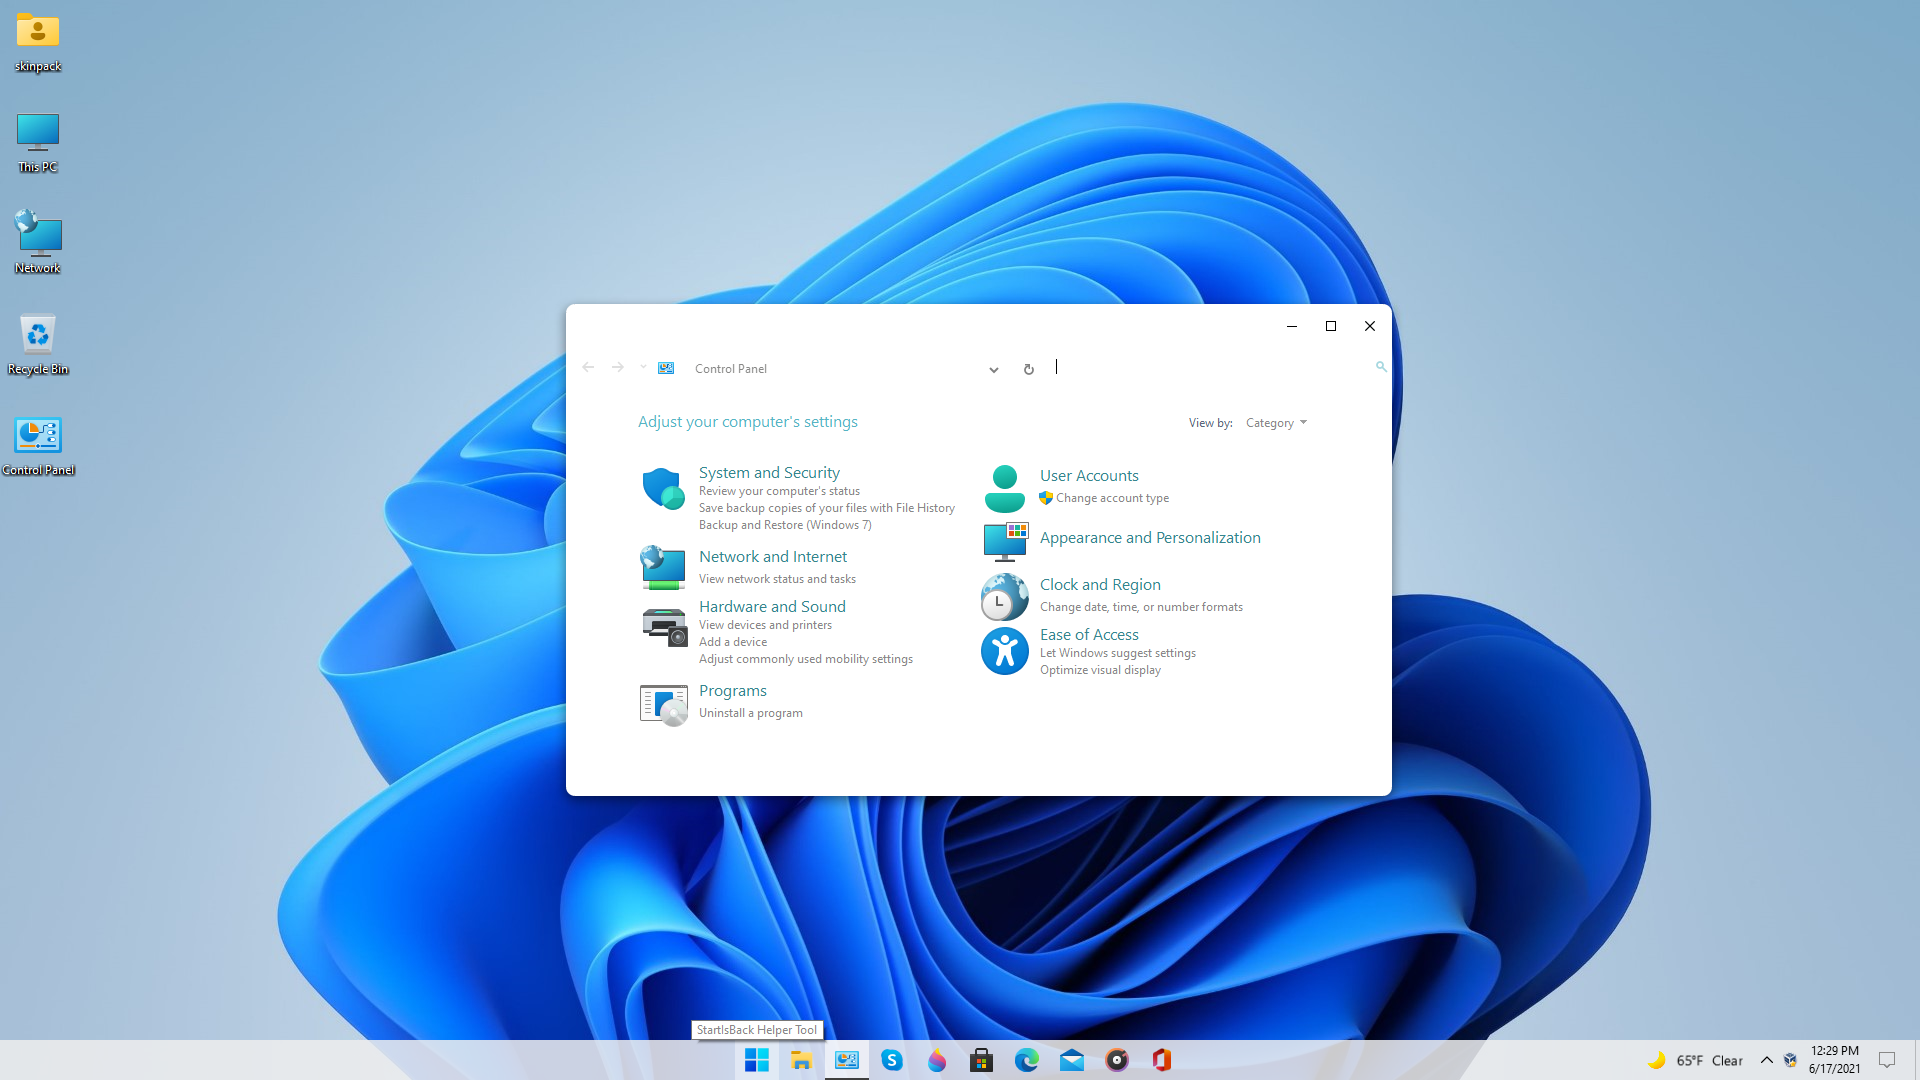The image size is (1920, 1080).
Task: Open Ease of Access settings
Action: pyautogui.click(x=1088, y=634)
